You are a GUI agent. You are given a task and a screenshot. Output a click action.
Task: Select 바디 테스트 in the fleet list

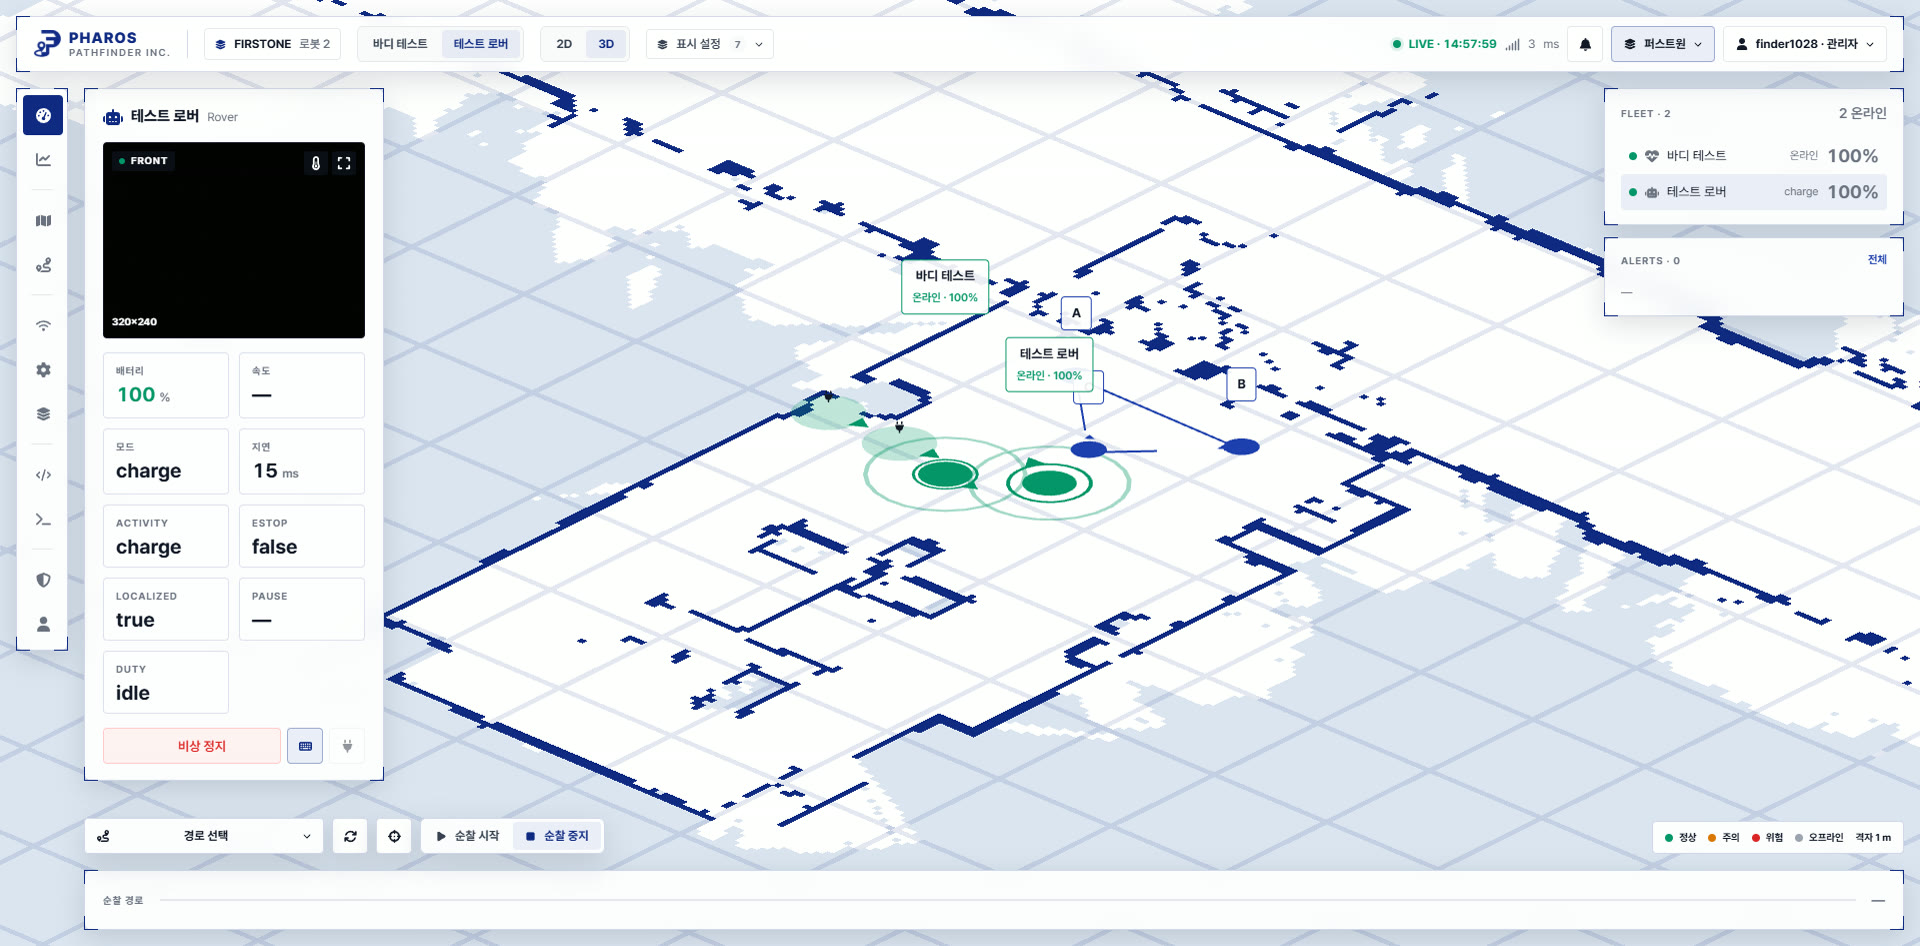(1753, 156)
